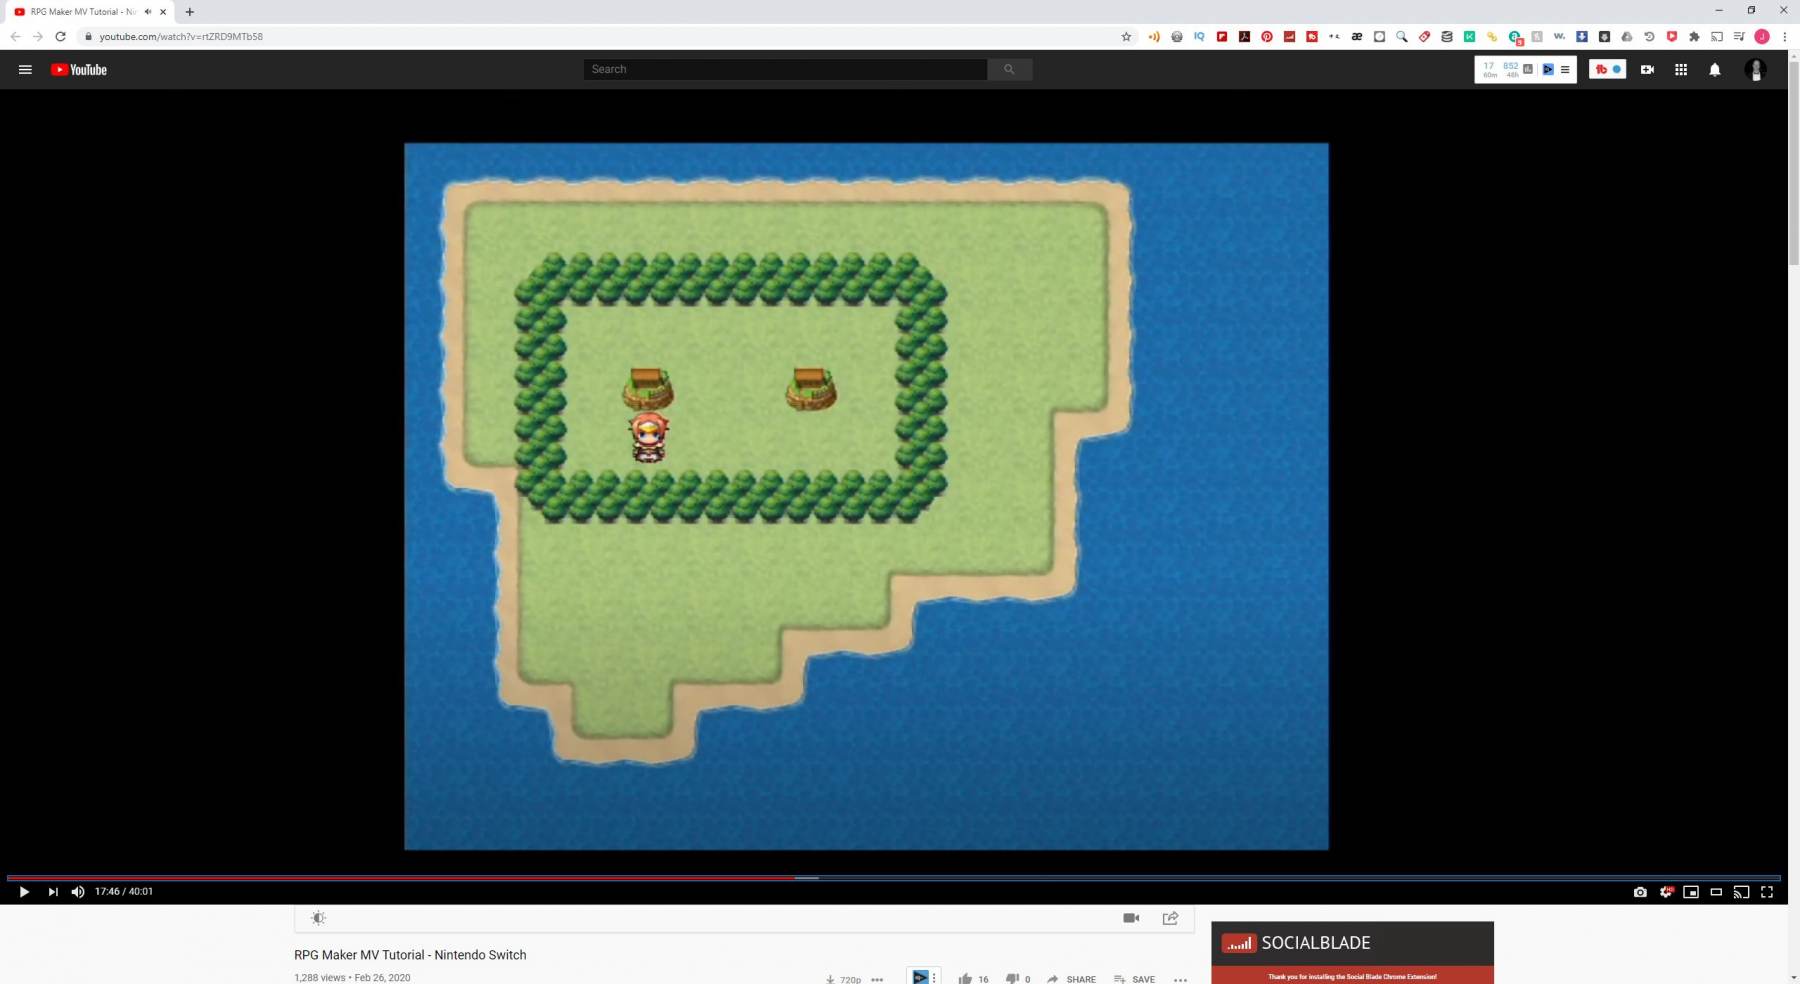Open the YouTube apps grid
Image resolution: width=1800 pixels, height=984 pixels.
1681,69
